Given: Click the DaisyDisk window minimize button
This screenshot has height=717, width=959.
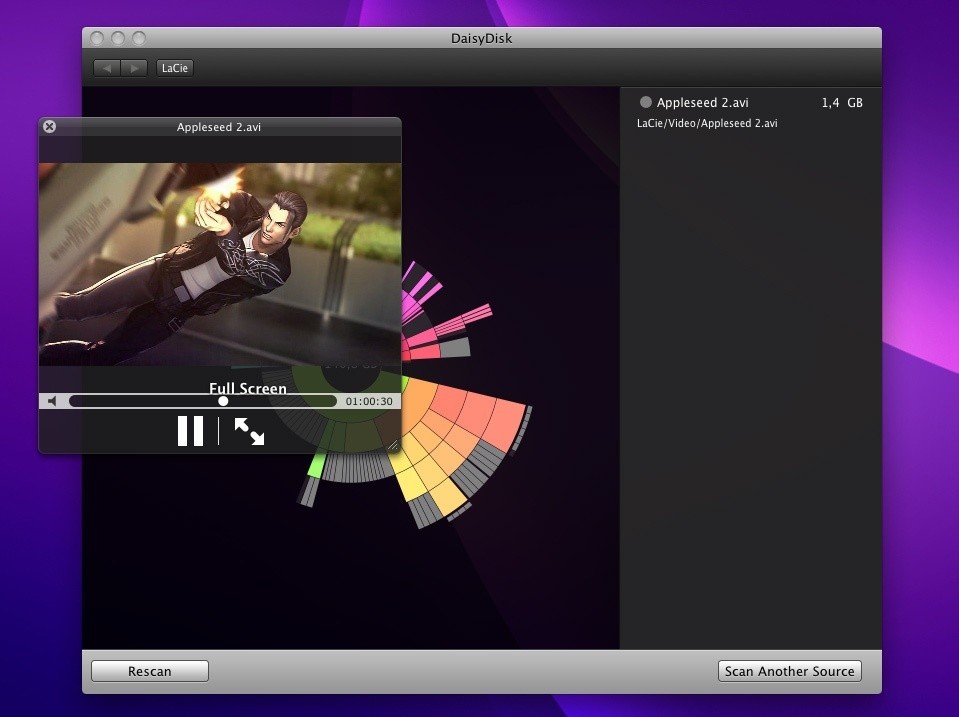Looking at the screenshot, I should point(118,39).
